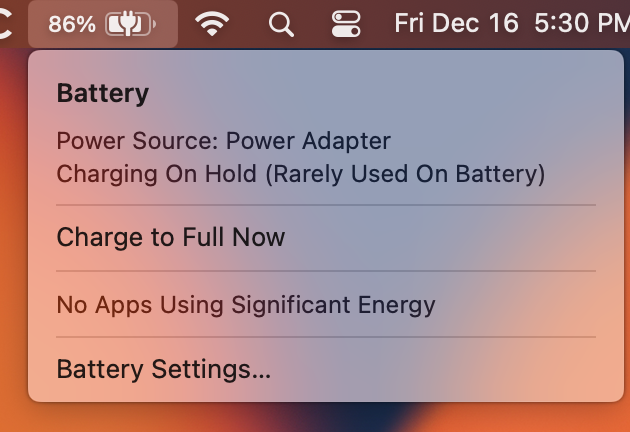Open Control Center toggles icon
This screenshot has width=630, height=432.
pyautogui.click(x=346, y=24)
